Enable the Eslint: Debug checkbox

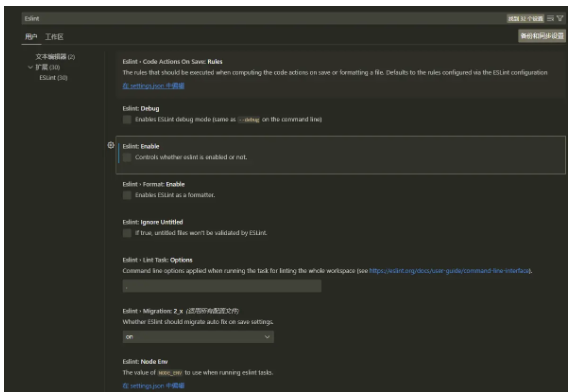[x=127, y=120]
